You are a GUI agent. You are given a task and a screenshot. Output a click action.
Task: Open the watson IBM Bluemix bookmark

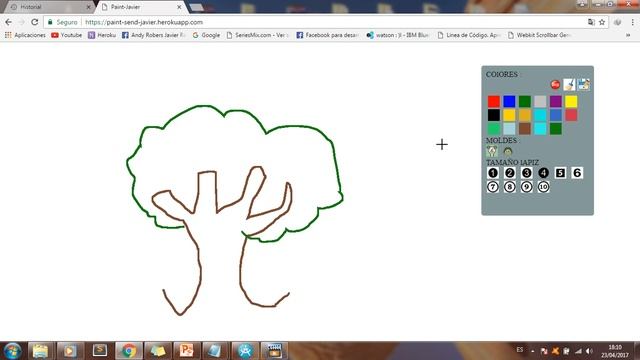click(x=398, y=35)
